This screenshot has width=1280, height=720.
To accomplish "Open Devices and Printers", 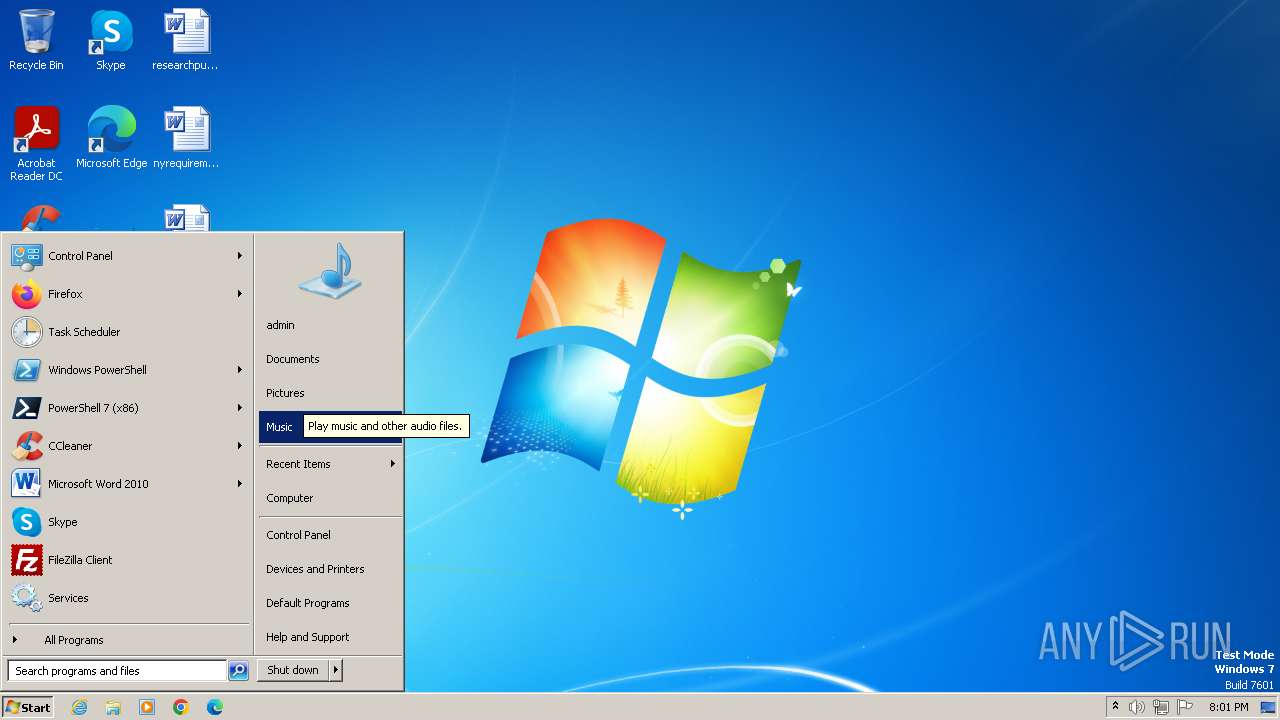I will point(330,569).
